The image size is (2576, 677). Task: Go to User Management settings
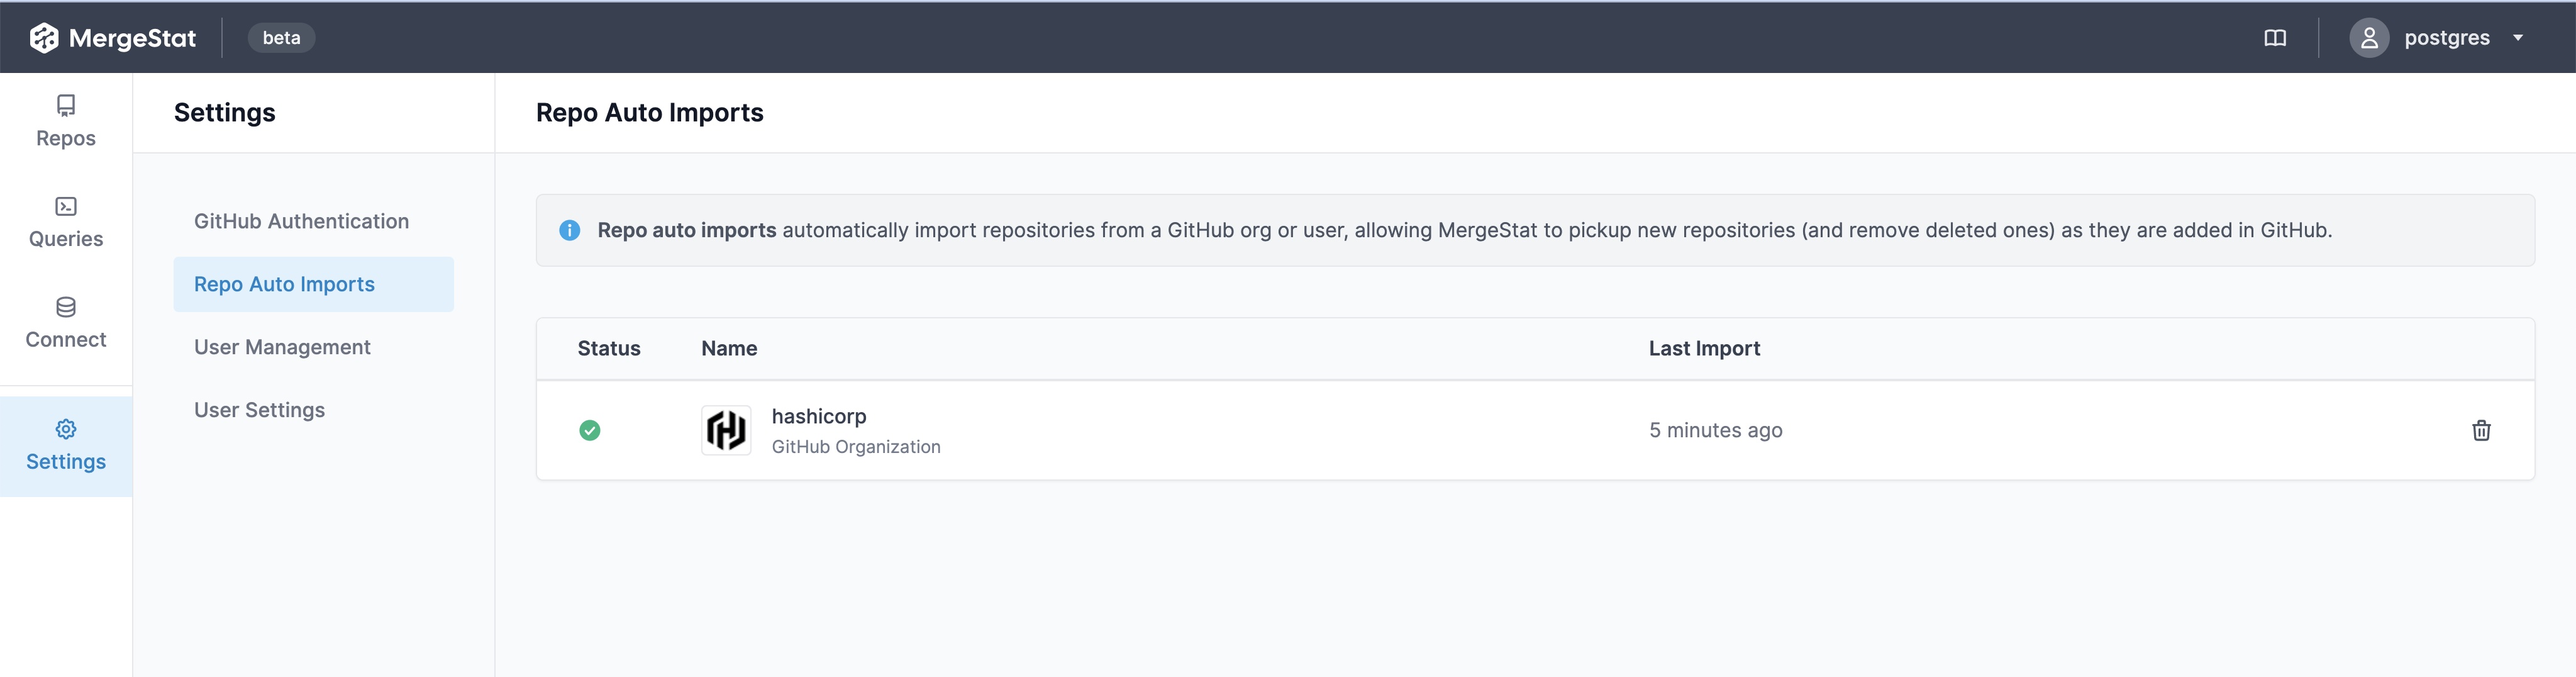282,347
